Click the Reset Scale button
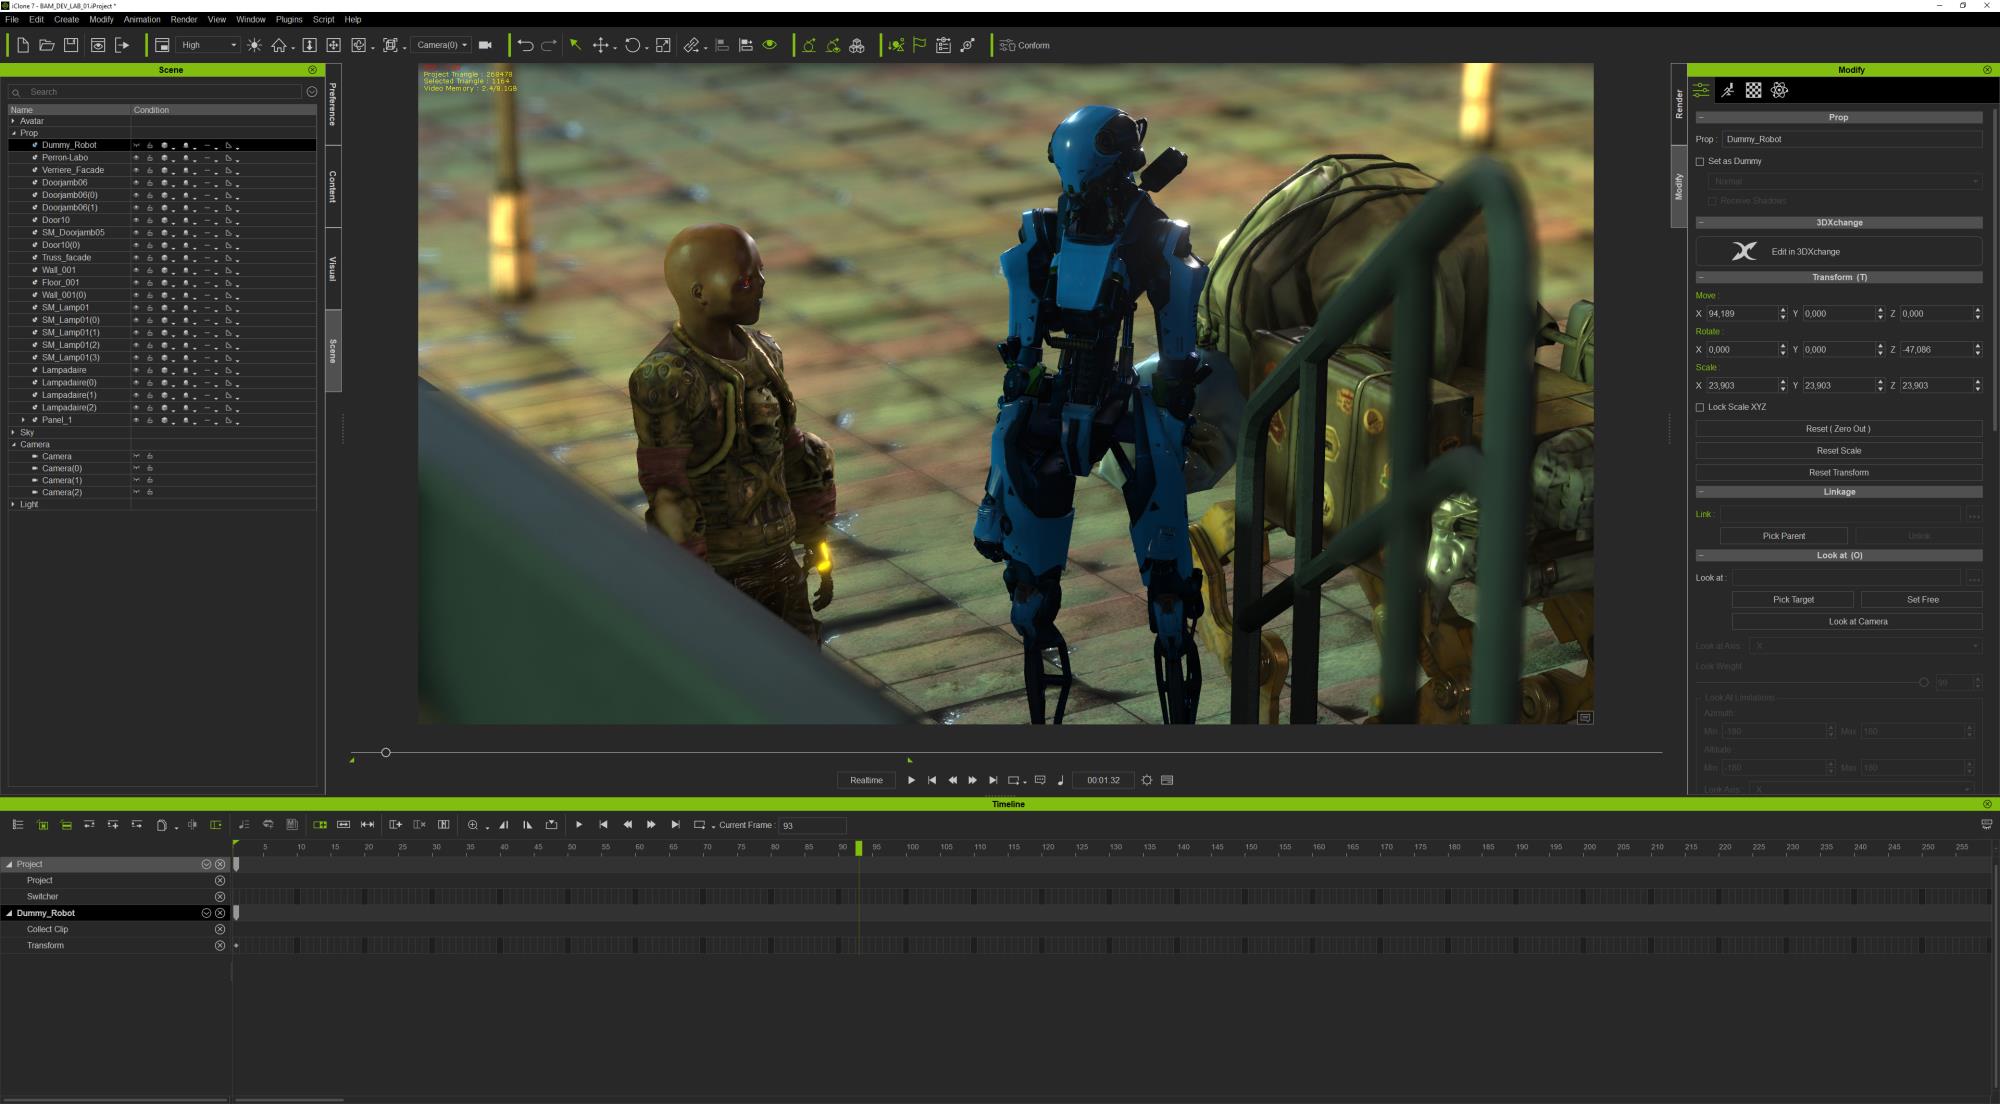This screenshot has height=1104, width=2000. (x=1838, y=451)
